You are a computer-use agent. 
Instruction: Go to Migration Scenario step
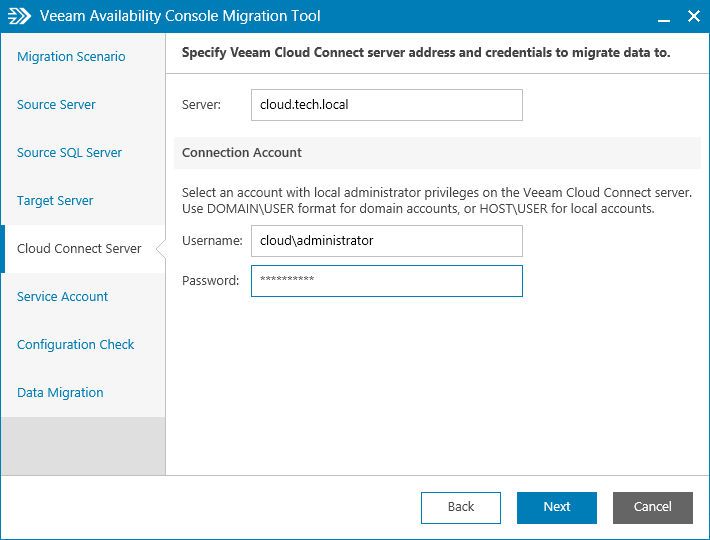click(71, 57)
